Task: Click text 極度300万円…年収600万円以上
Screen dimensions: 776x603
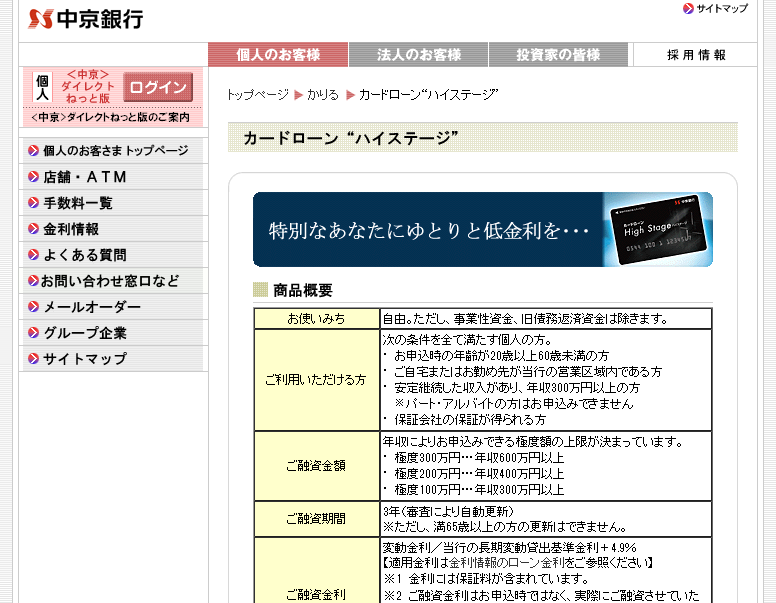Action: point(479,457)
